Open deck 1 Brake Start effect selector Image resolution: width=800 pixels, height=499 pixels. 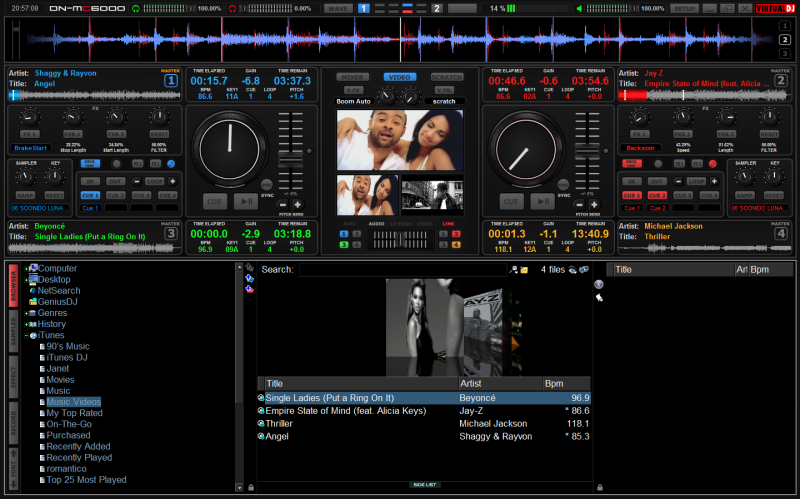(31, 148)
